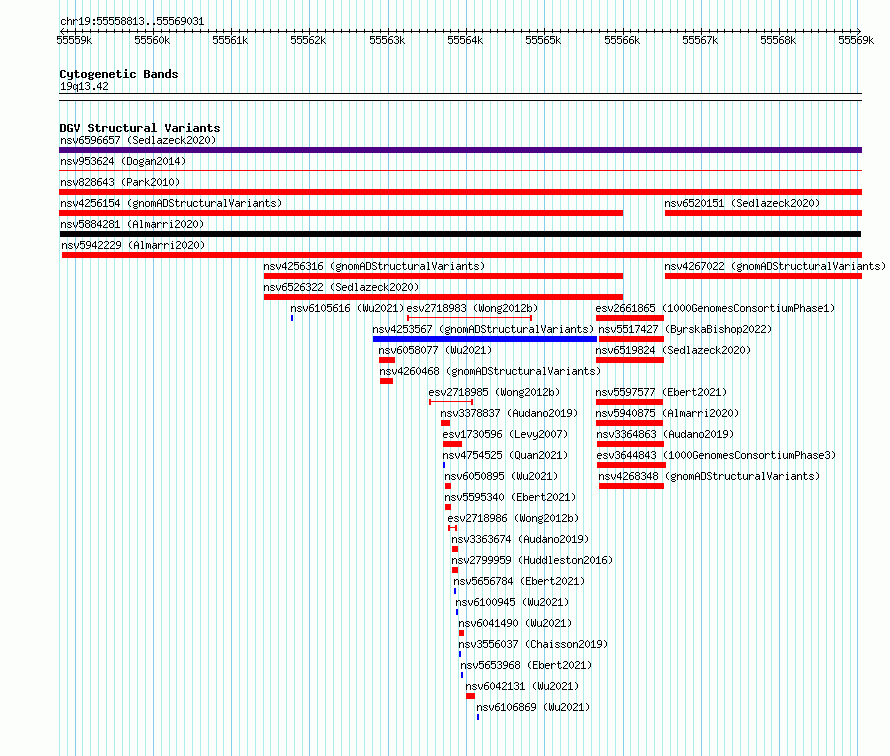
Task: Click nsv828643 (Park2010) label
Action: [x=120, y=182]
